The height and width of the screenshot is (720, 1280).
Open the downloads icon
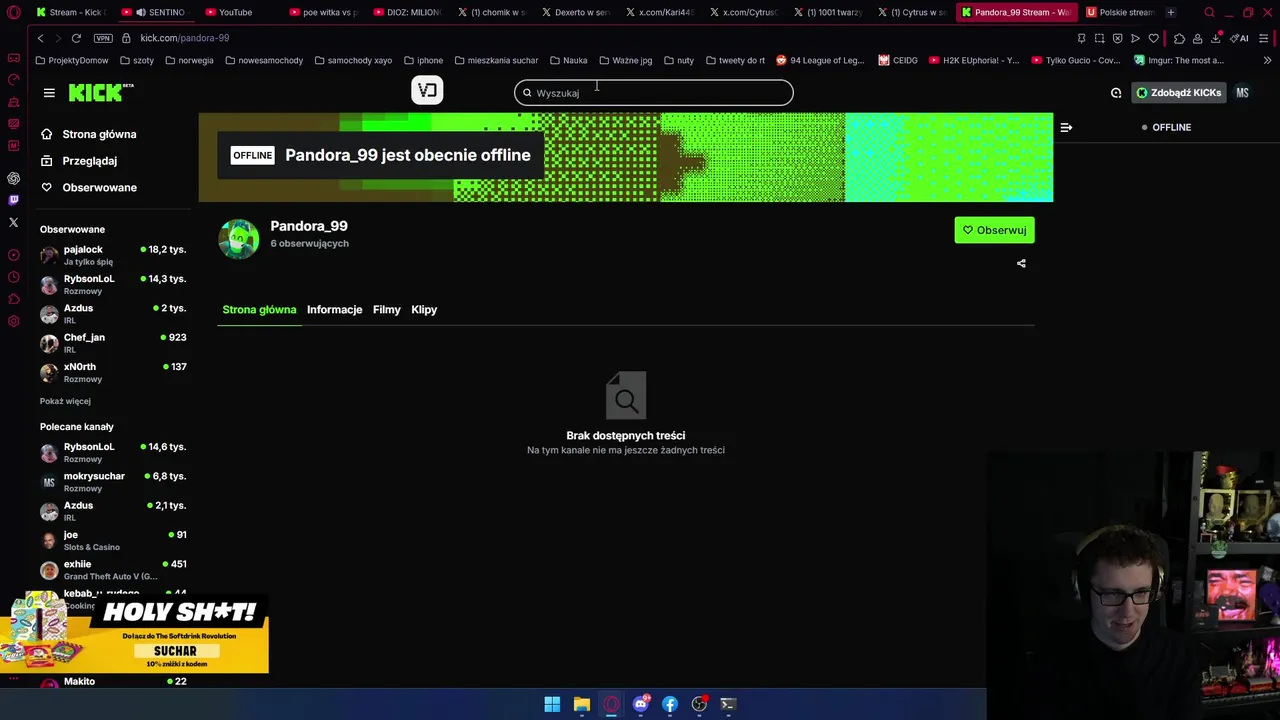(x=1216, y=38)
